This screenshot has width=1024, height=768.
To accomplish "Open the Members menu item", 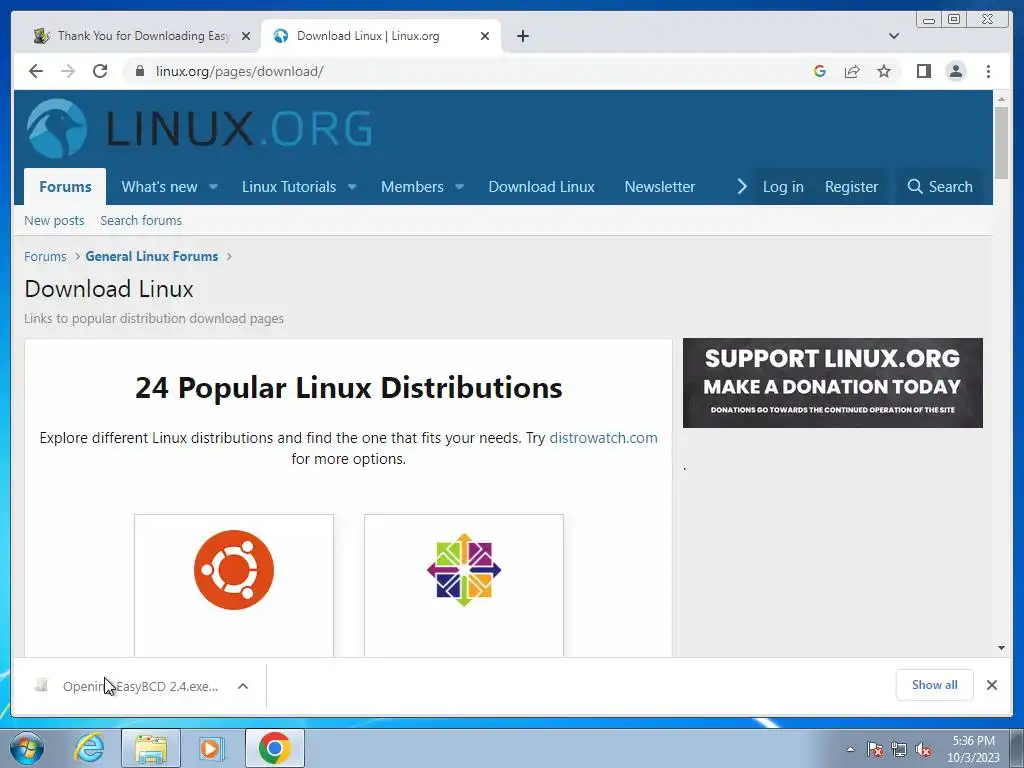I will point(412,187).
